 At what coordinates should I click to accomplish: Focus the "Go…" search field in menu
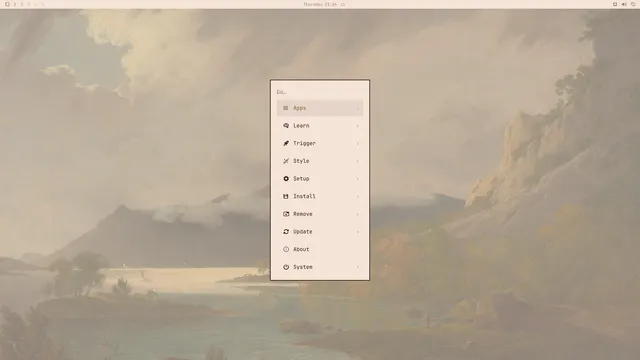point(320,92)
